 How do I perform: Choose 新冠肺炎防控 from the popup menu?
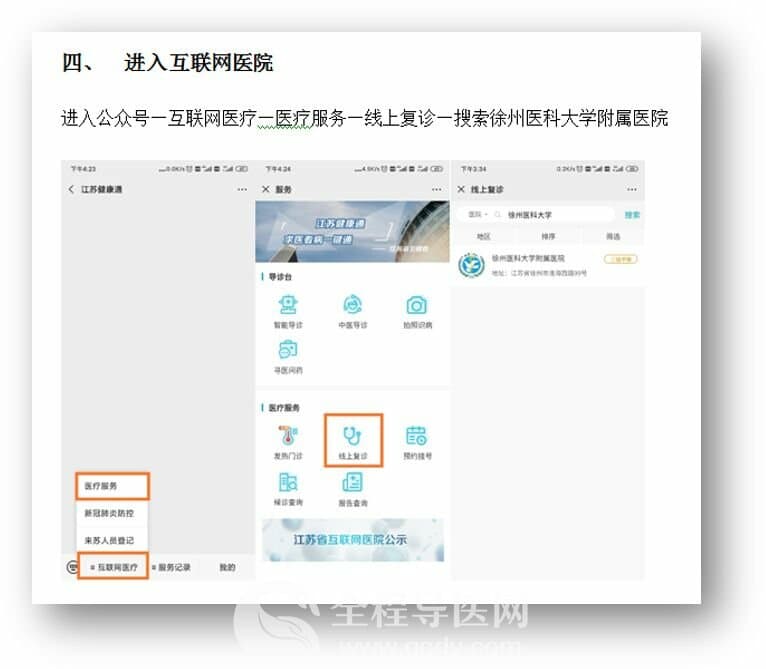pos(112,513)
